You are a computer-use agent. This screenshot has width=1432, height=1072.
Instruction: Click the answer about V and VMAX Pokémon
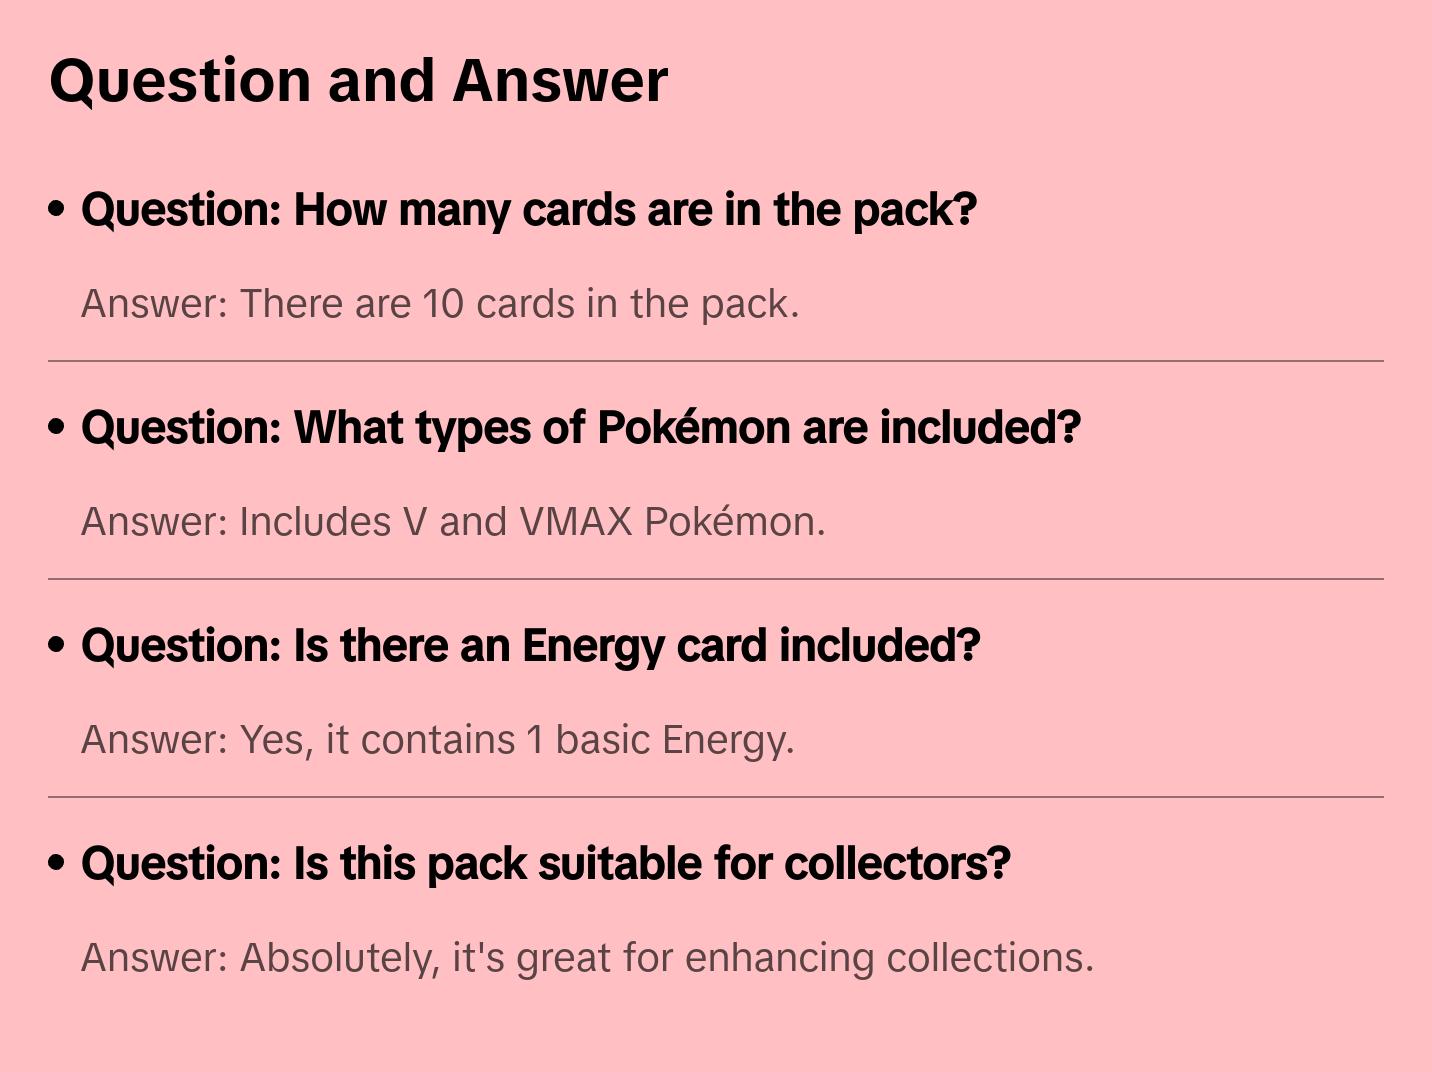[x=453, y=522]
